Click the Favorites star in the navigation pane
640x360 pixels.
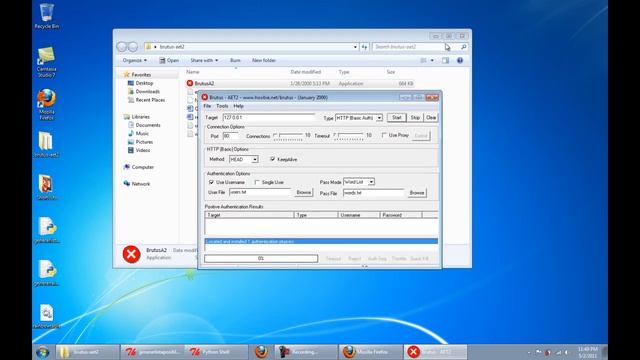(127, 75)
